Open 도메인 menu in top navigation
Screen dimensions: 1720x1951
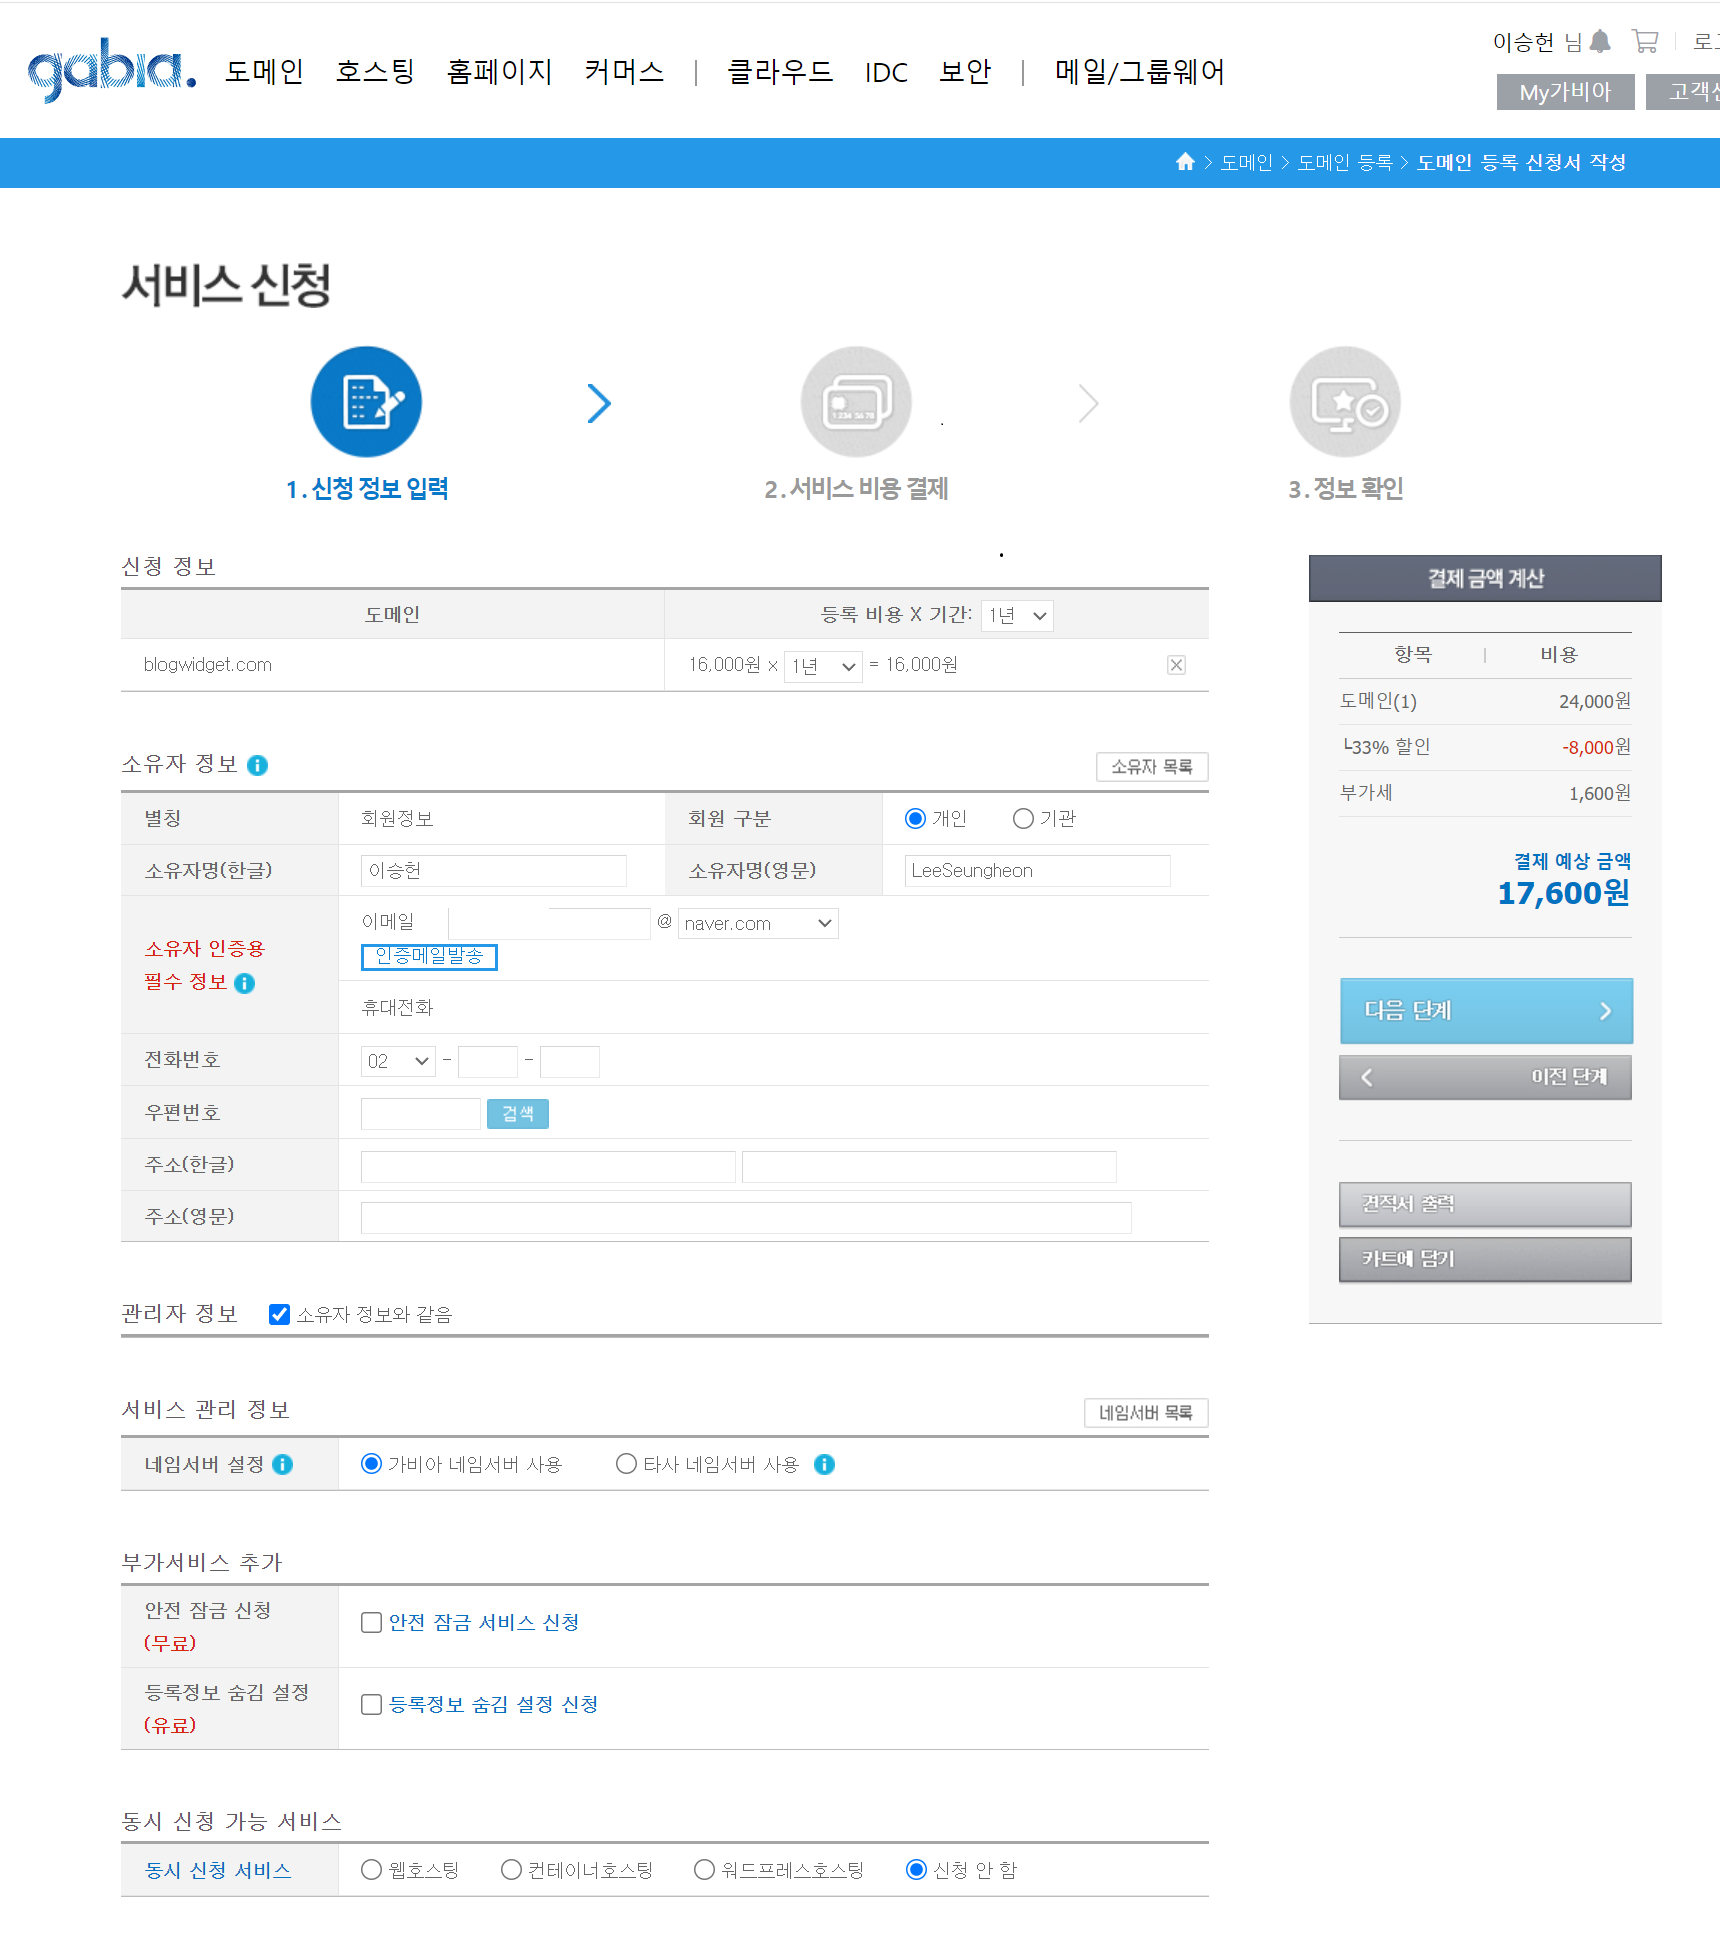(264, 71)
